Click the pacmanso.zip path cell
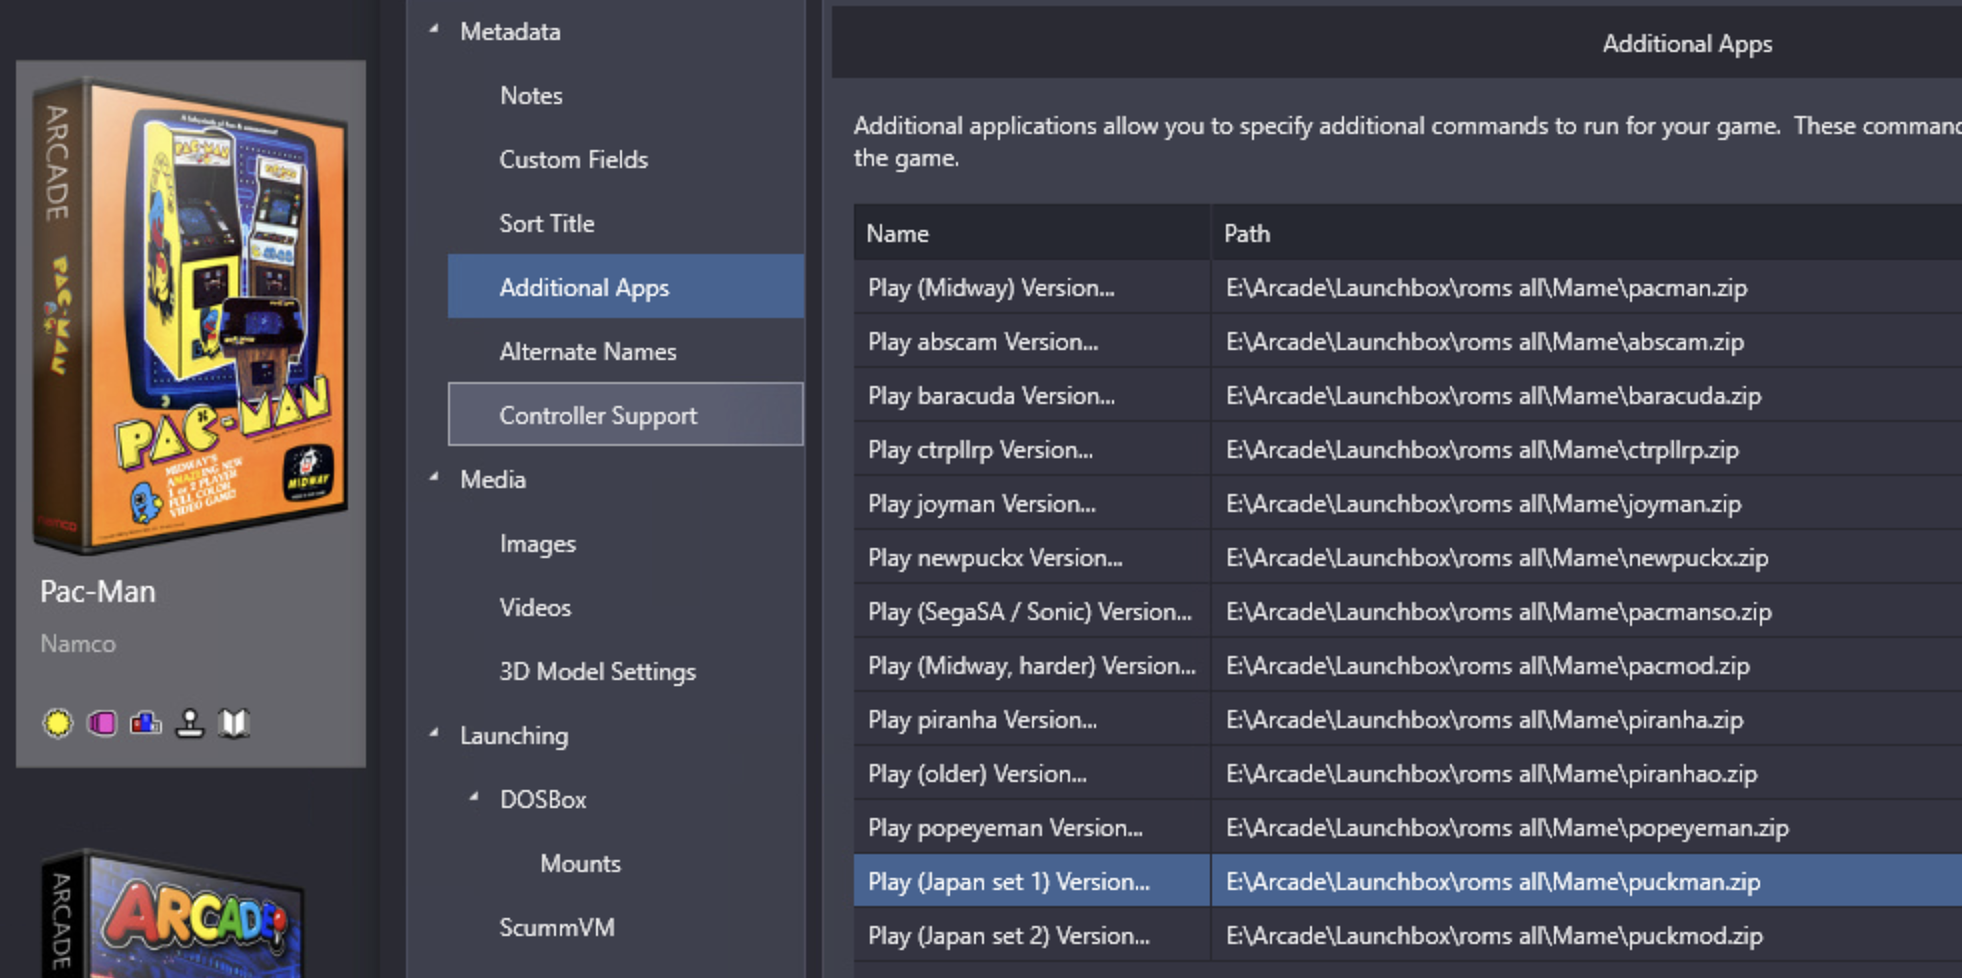The width and height of the screenshot is (1962, 978). 1587,612
